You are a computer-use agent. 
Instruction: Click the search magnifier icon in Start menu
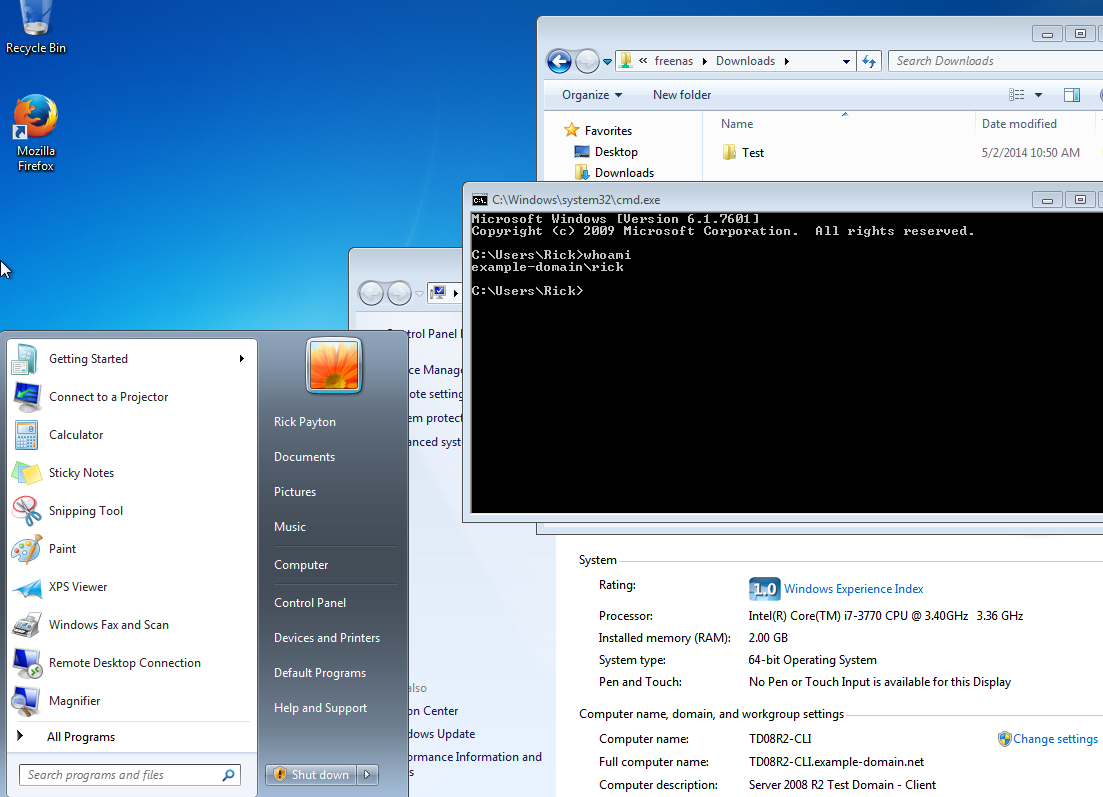point(228,775)
